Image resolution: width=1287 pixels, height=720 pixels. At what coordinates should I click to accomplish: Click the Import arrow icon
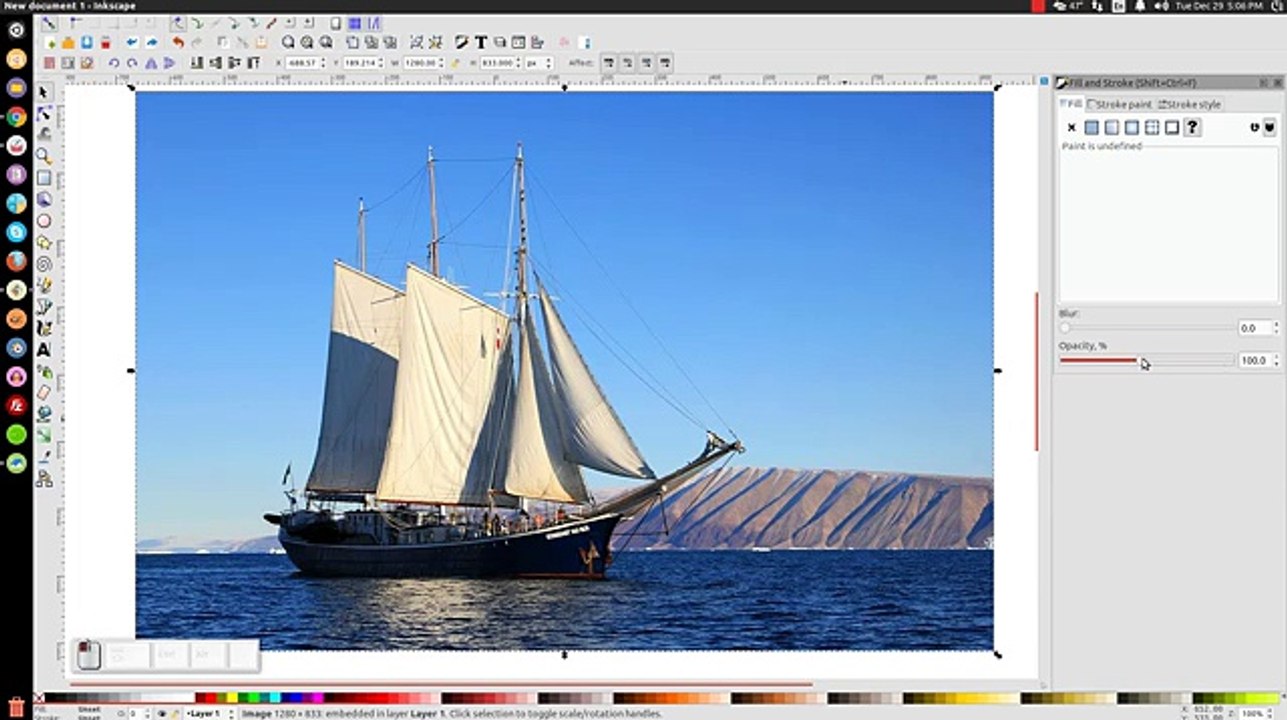pyautogui.click(x=132, y=43)
